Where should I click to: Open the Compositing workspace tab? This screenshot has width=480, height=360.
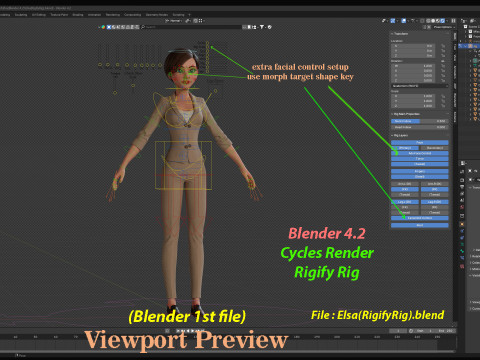coord(132,15)
